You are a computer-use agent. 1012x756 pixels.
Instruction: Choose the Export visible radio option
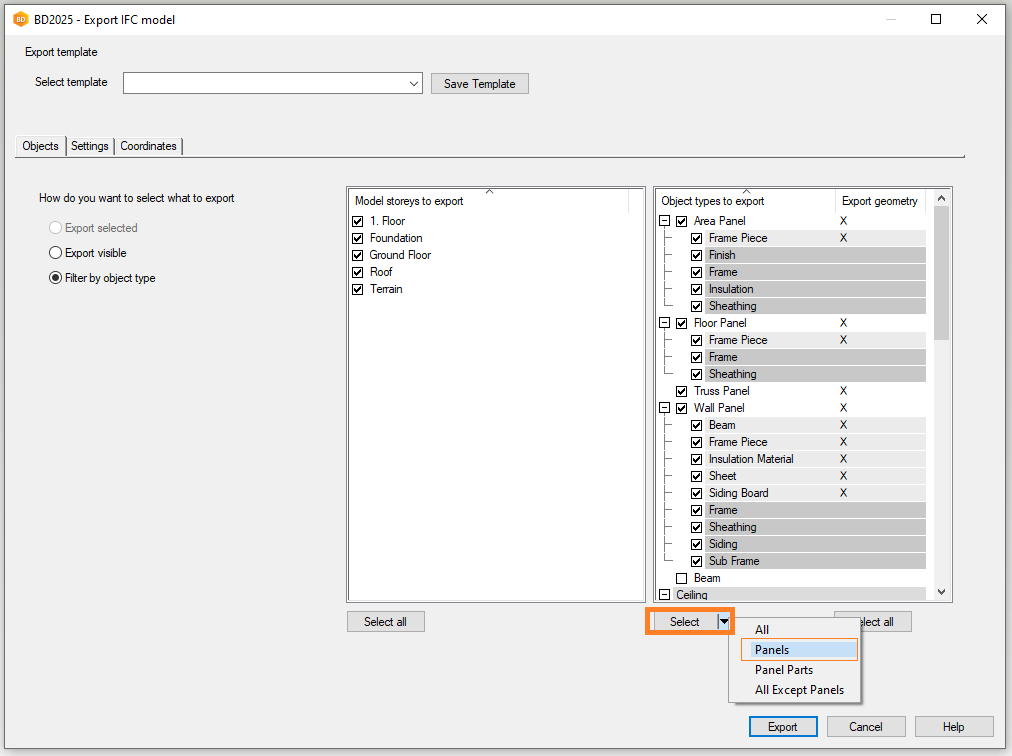[x=56, y=253]
